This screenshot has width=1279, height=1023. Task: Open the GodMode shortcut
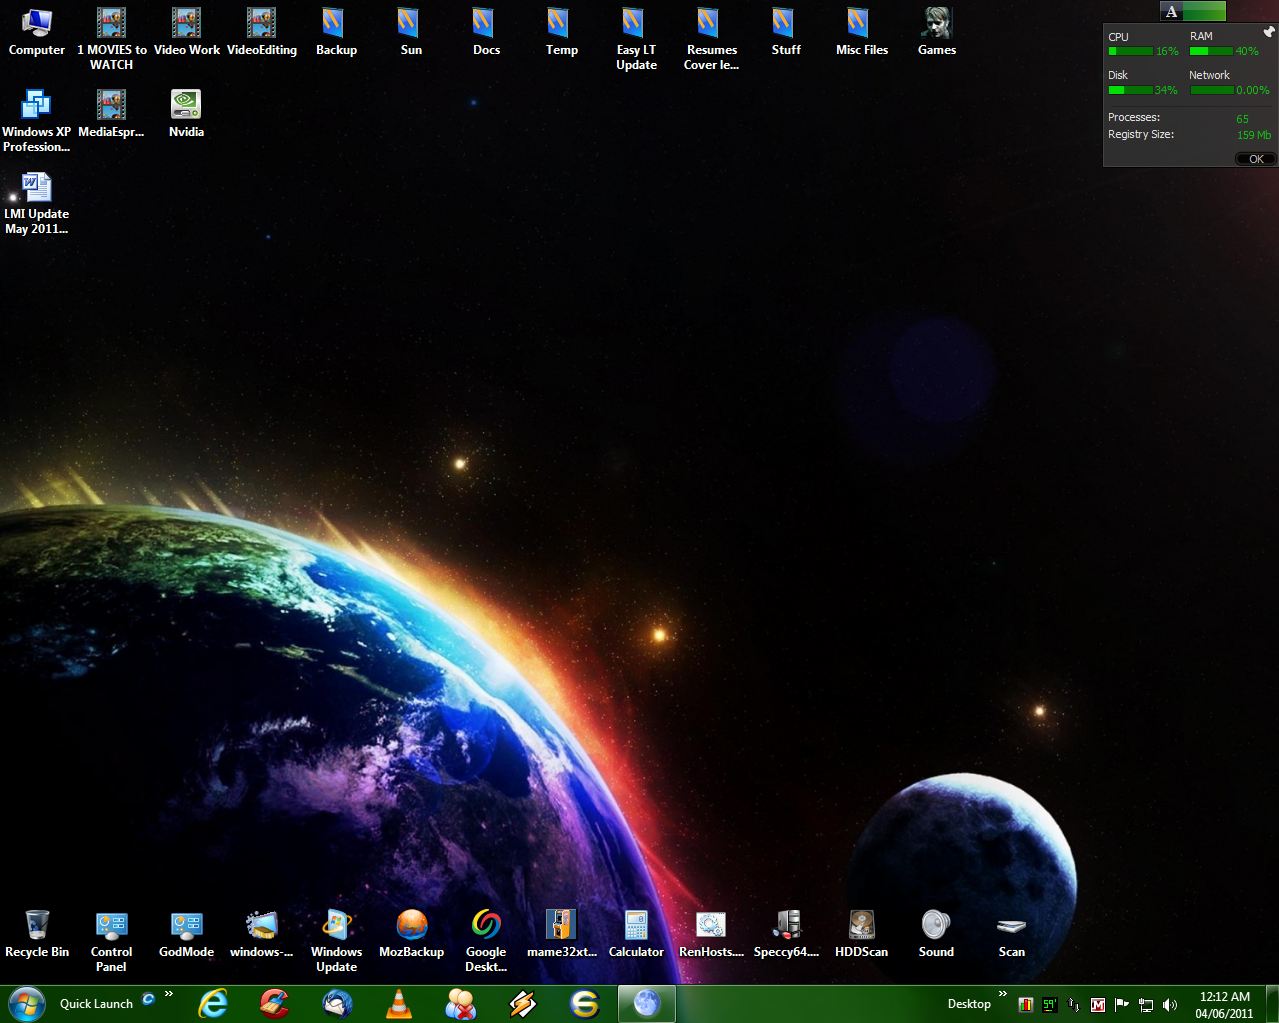pyautogui.click(x=186, y=934)
